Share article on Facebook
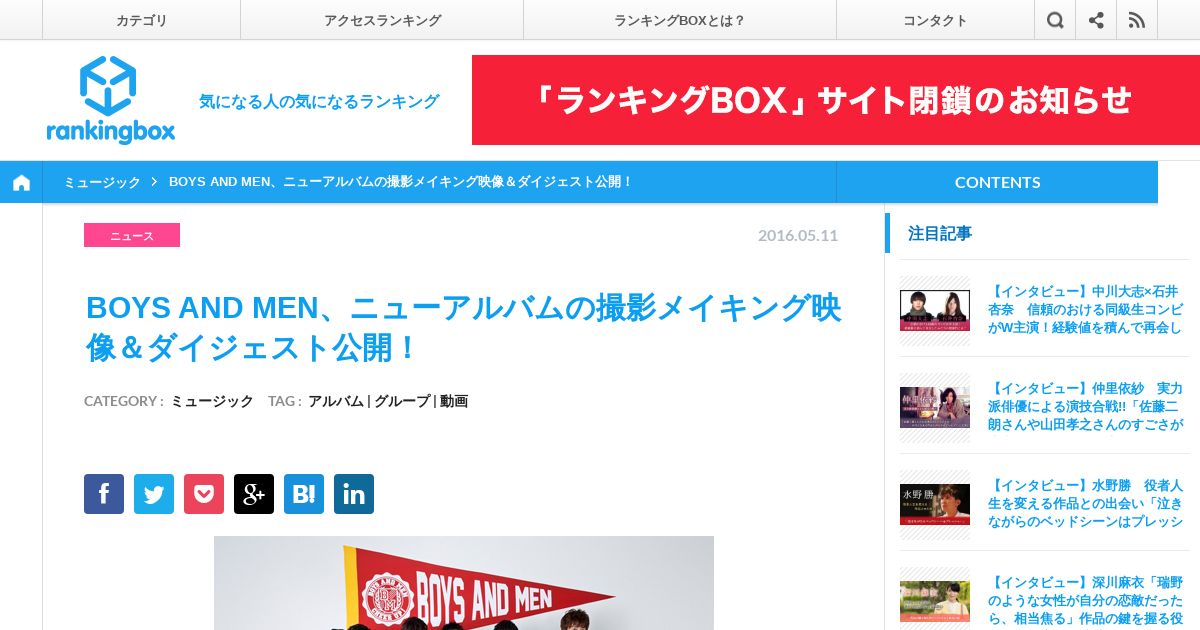 (x=104, y=494)
